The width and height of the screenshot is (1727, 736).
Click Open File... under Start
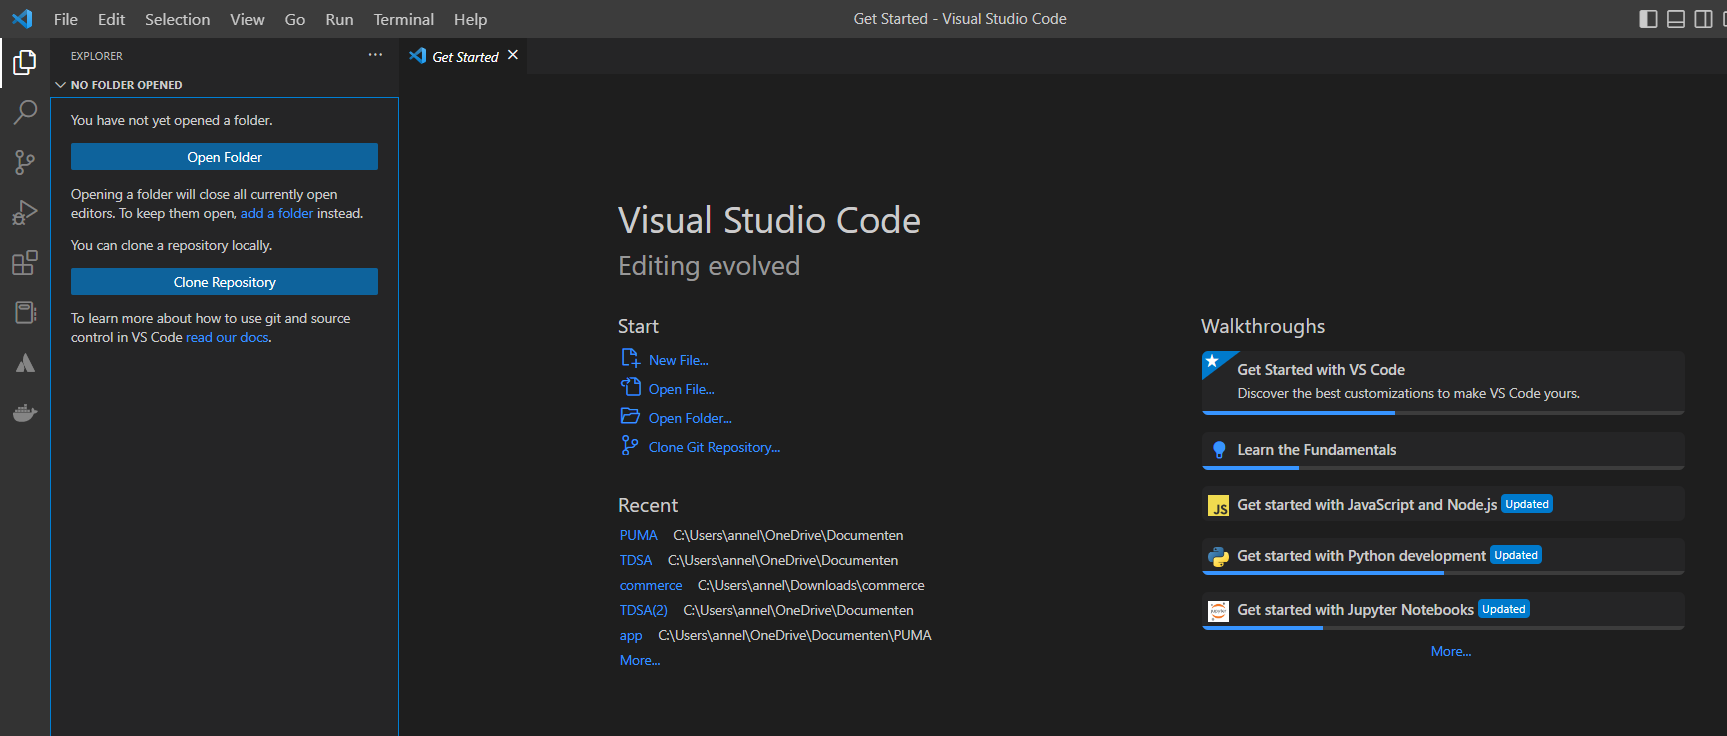pos(681,389)
